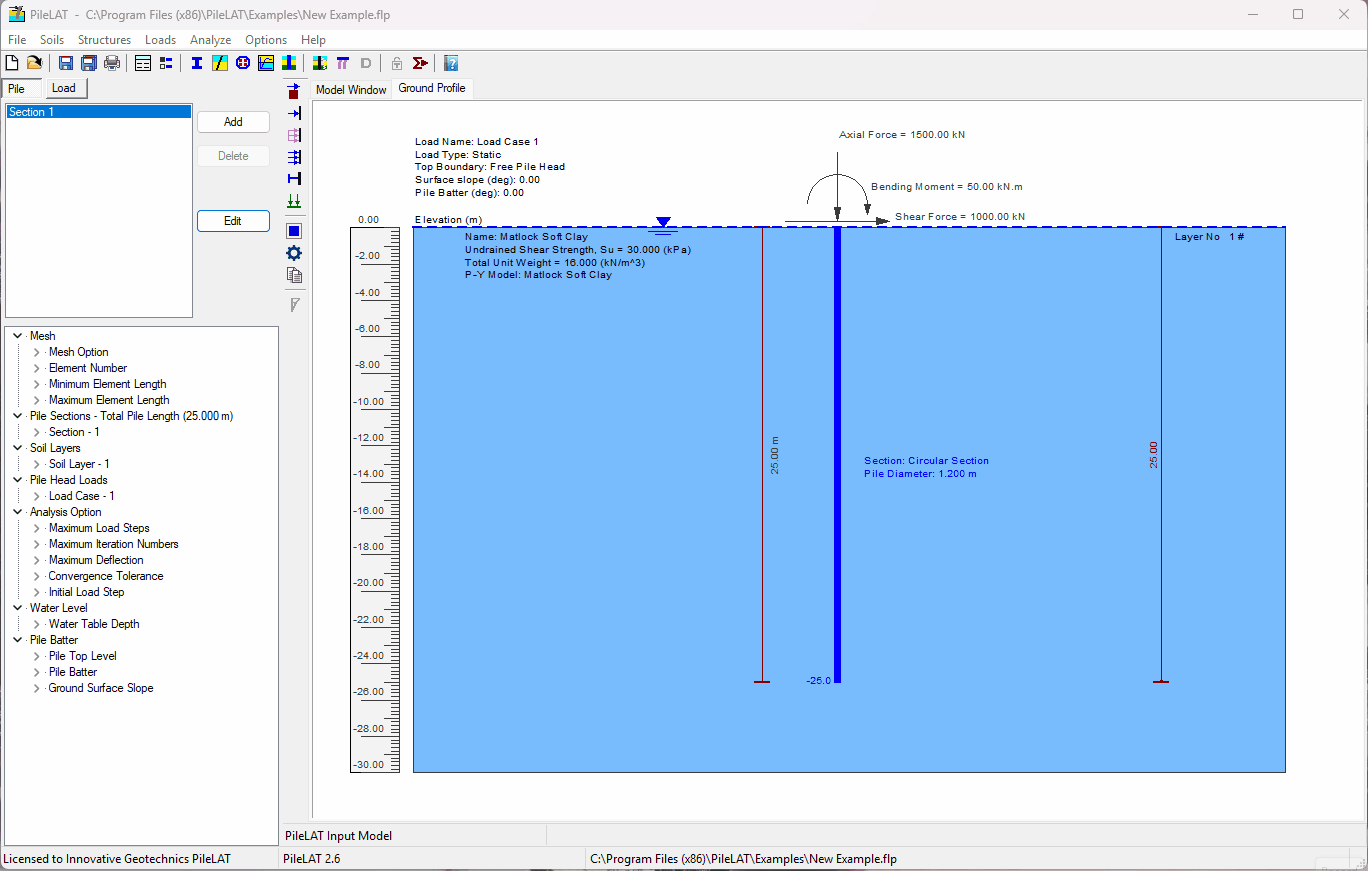Toggle the lock icon on the toolbar
1368x871 pixels.
[x=397, y=62]
